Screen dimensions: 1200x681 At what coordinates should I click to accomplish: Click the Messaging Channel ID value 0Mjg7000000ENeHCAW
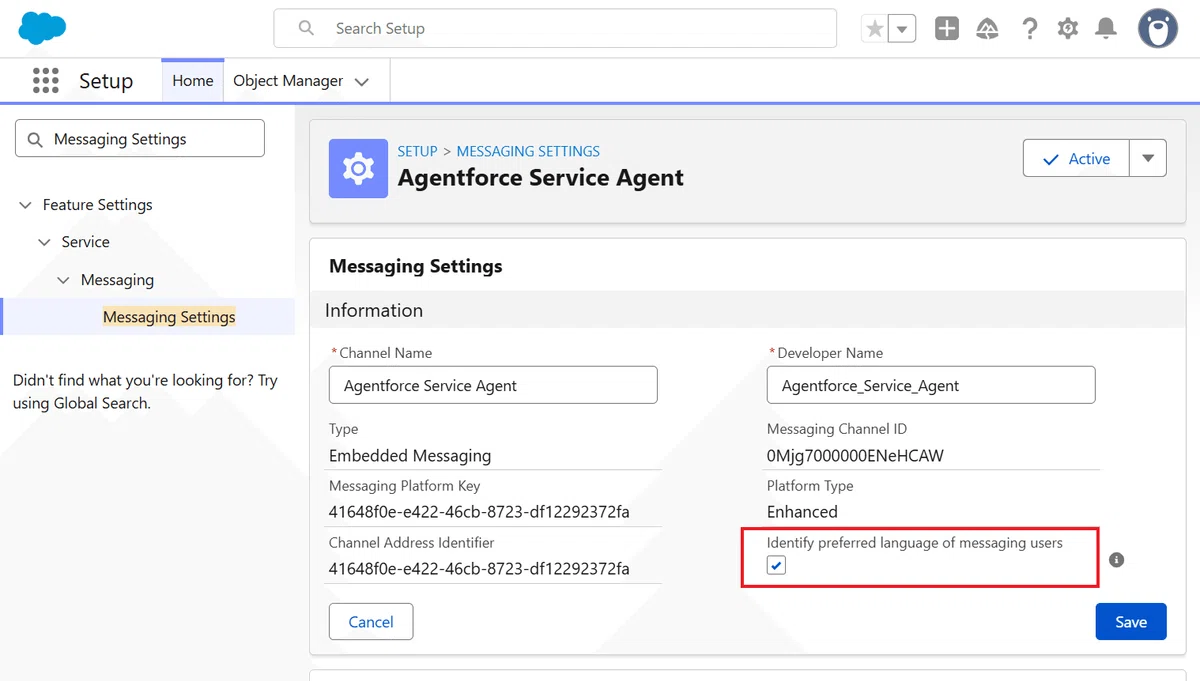[x=855, y=455]
